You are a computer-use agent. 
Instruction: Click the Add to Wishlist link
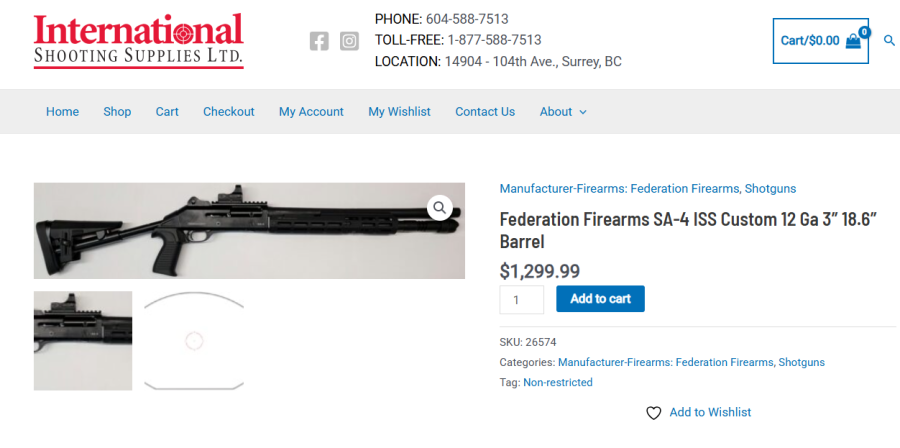pyautogui.click(x=710, y=412)
